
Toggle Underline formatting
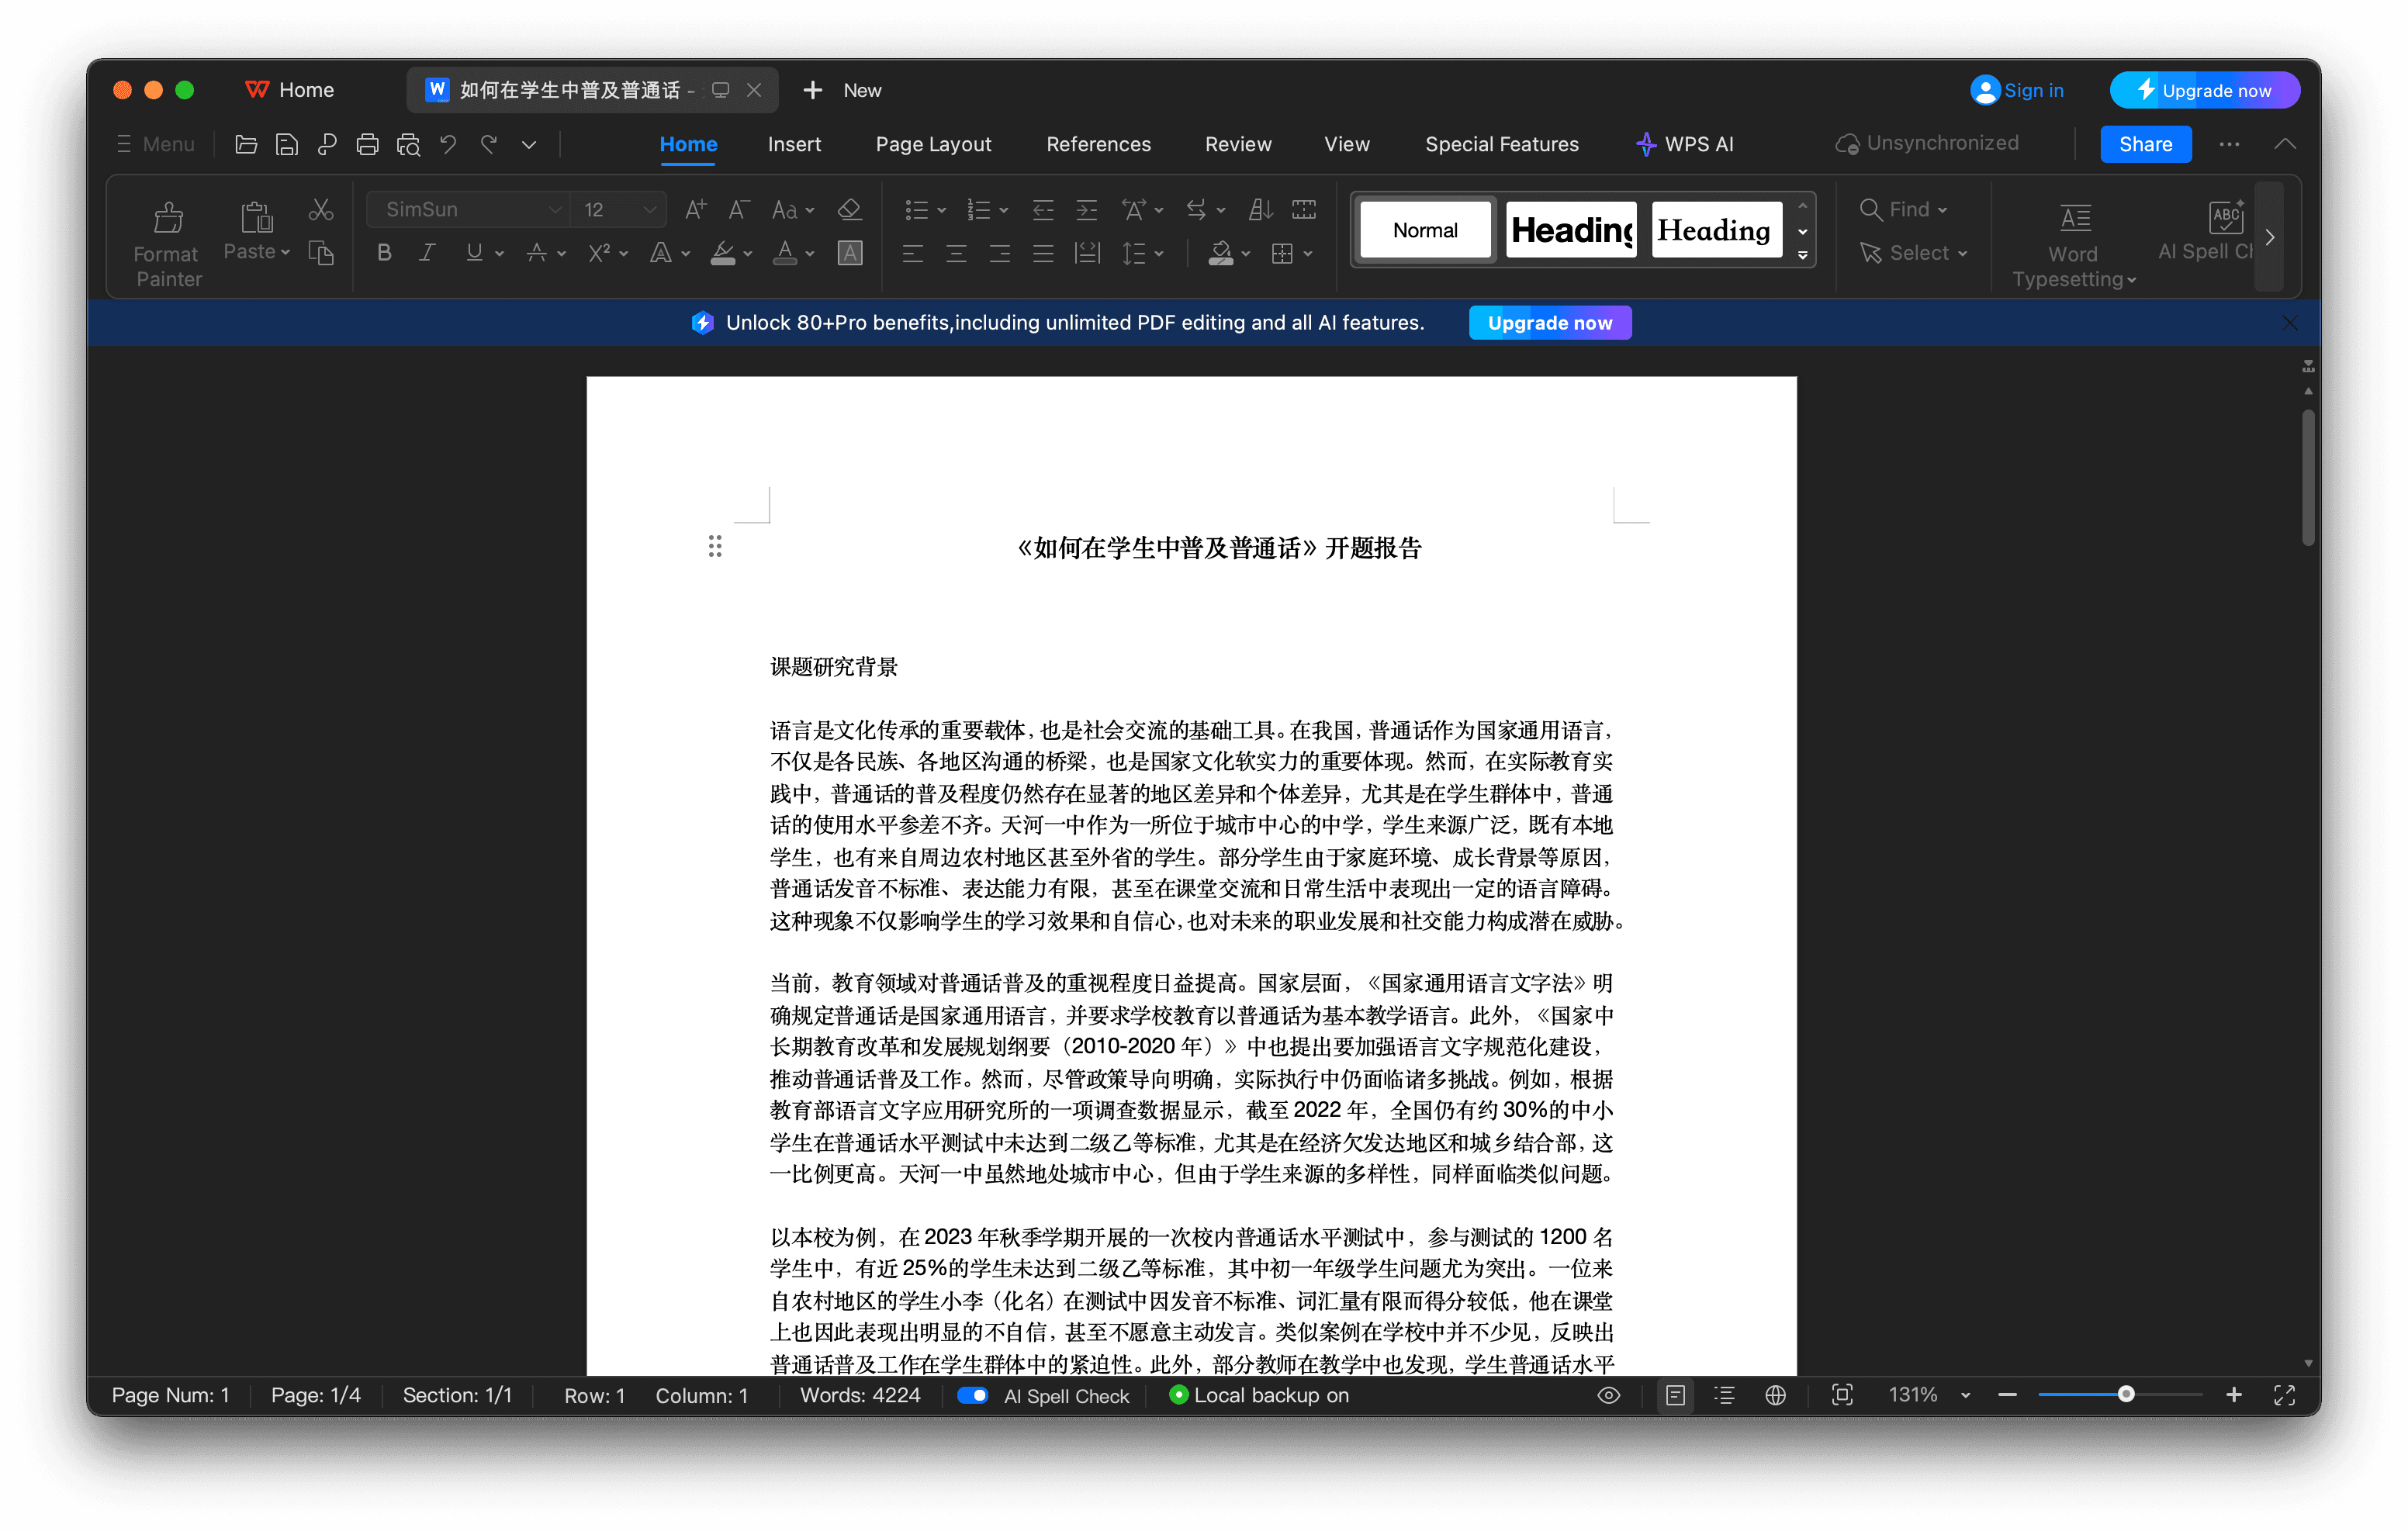[474, 253]
